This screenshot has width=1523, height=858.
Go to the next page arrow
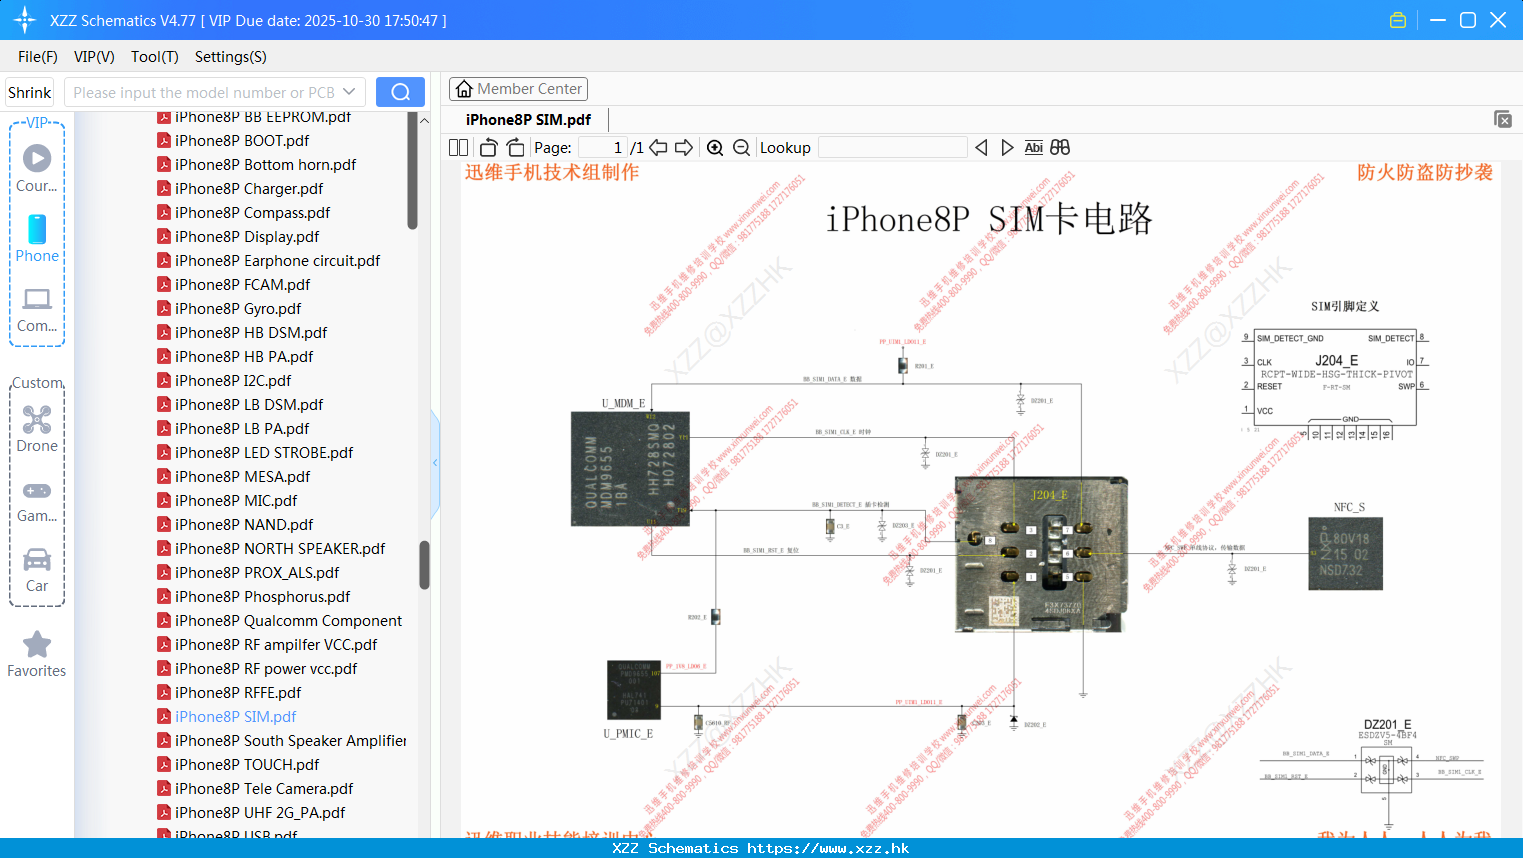click(684, 147)
